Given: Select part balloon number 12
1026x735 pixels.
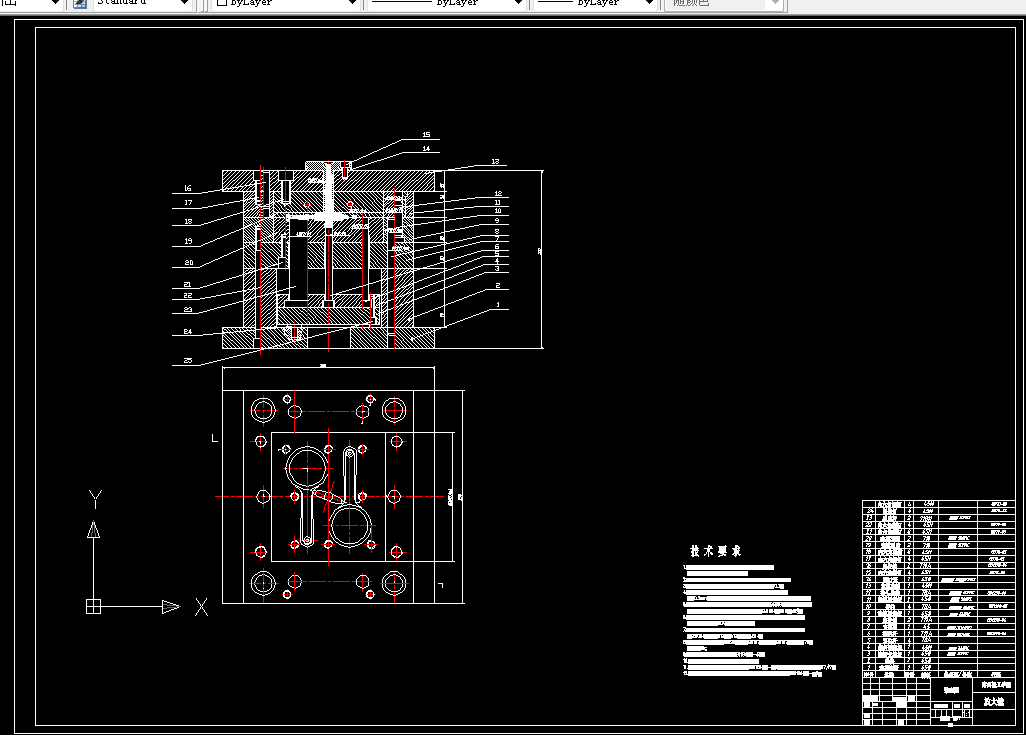Looking at the screenshot, I should point(498,194).
